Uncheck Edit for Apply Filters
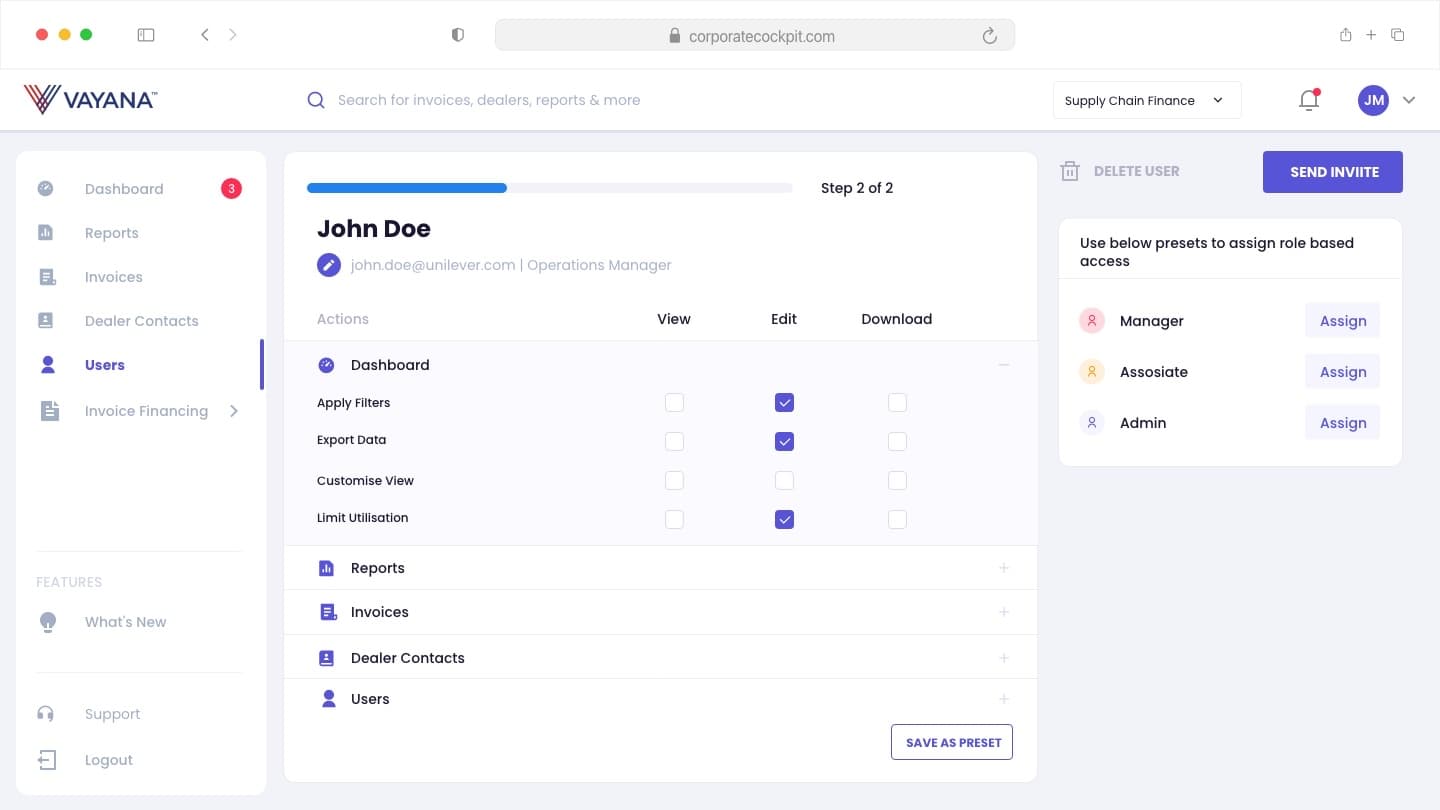This screenshot has width=1440, height=810. pyautogui.click(x=785, y=403)
